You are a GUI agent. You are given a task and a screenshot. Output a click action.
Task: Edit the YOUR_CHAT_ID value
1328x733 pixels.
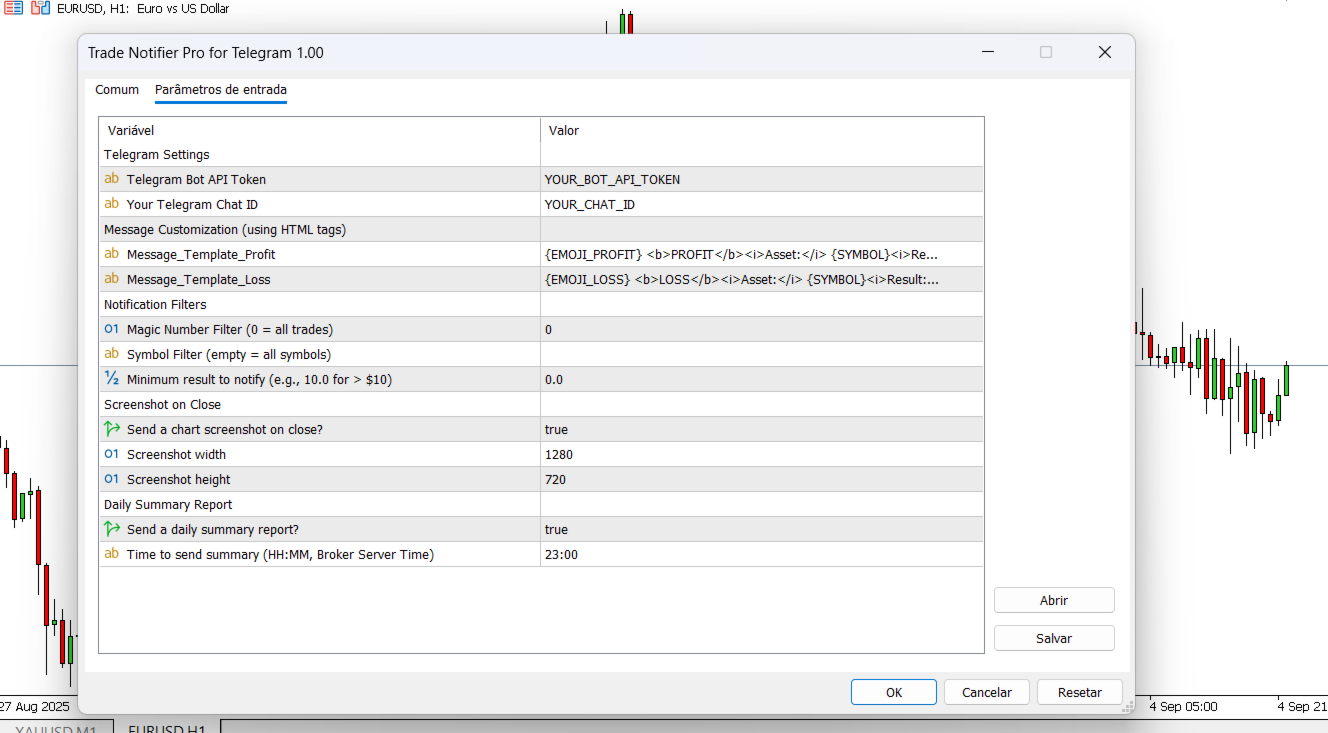[x=762, y=204]
